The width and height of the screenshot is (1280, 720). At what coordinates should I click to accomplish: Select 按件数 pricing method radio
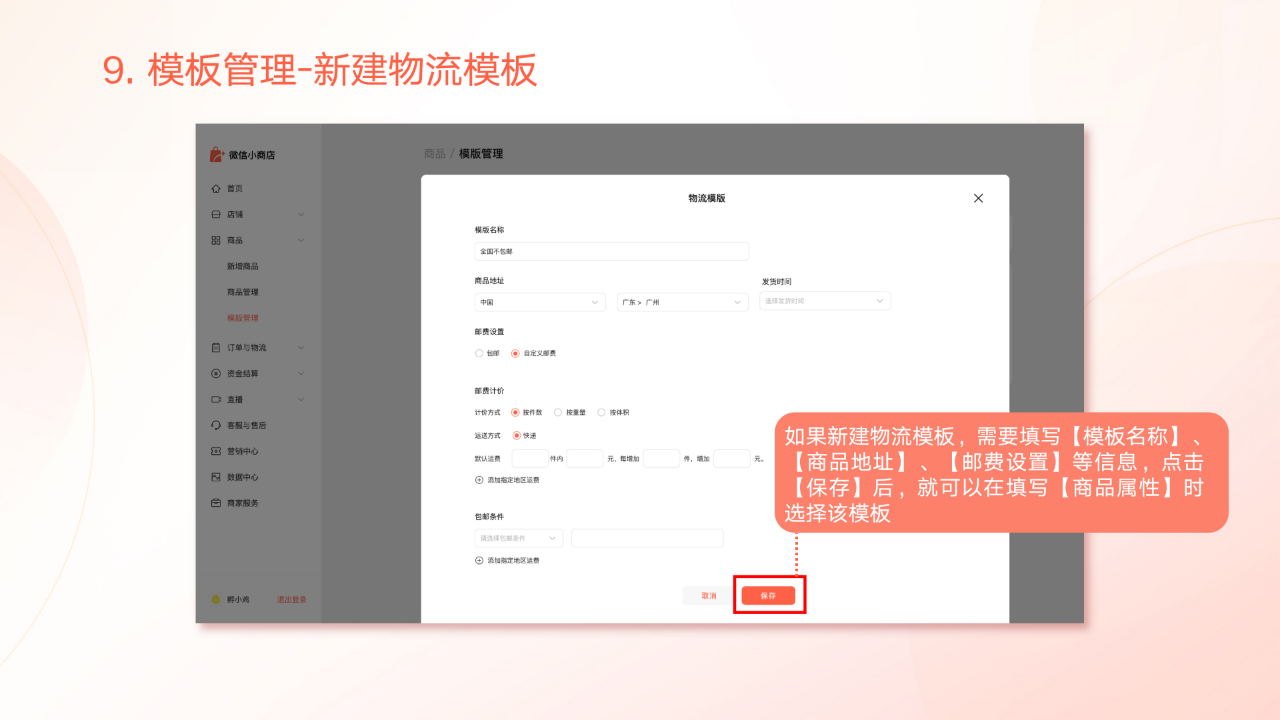[515, 412]
